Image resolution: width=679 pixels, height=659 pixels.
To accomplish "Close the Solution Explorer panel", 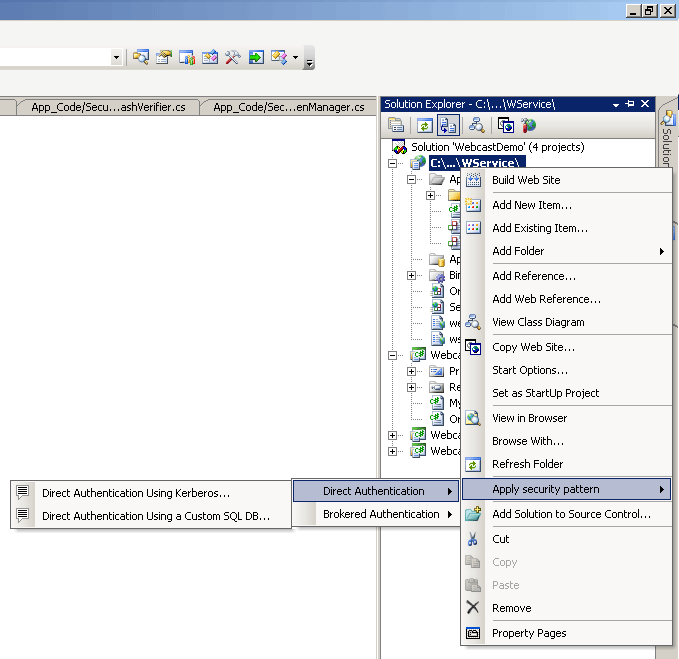I will point(645,104).
